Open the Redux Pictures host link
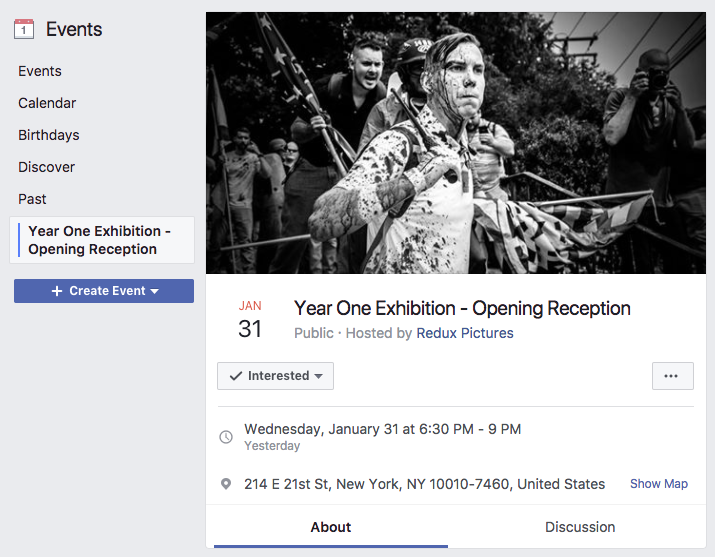Image resolution: width=715 pixels, height=557 pixels. point(465,333)
